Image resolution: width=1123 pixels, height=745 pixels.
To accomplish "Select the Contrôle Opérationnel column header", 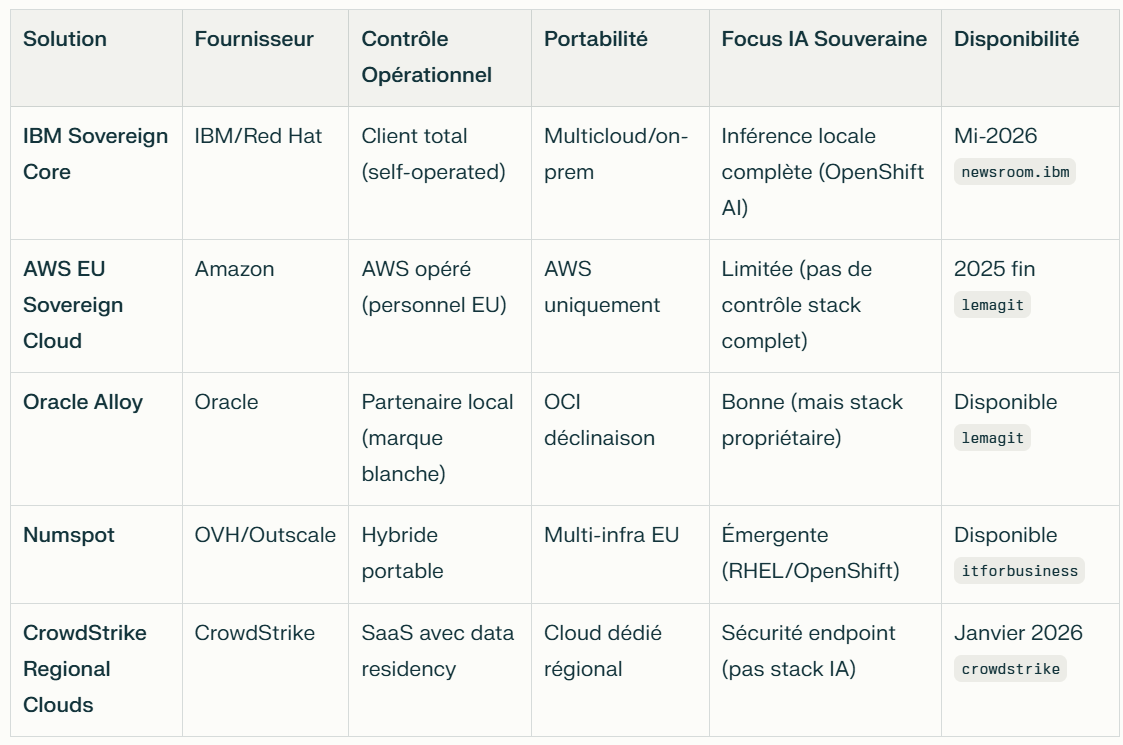I will tap(426, 57).
